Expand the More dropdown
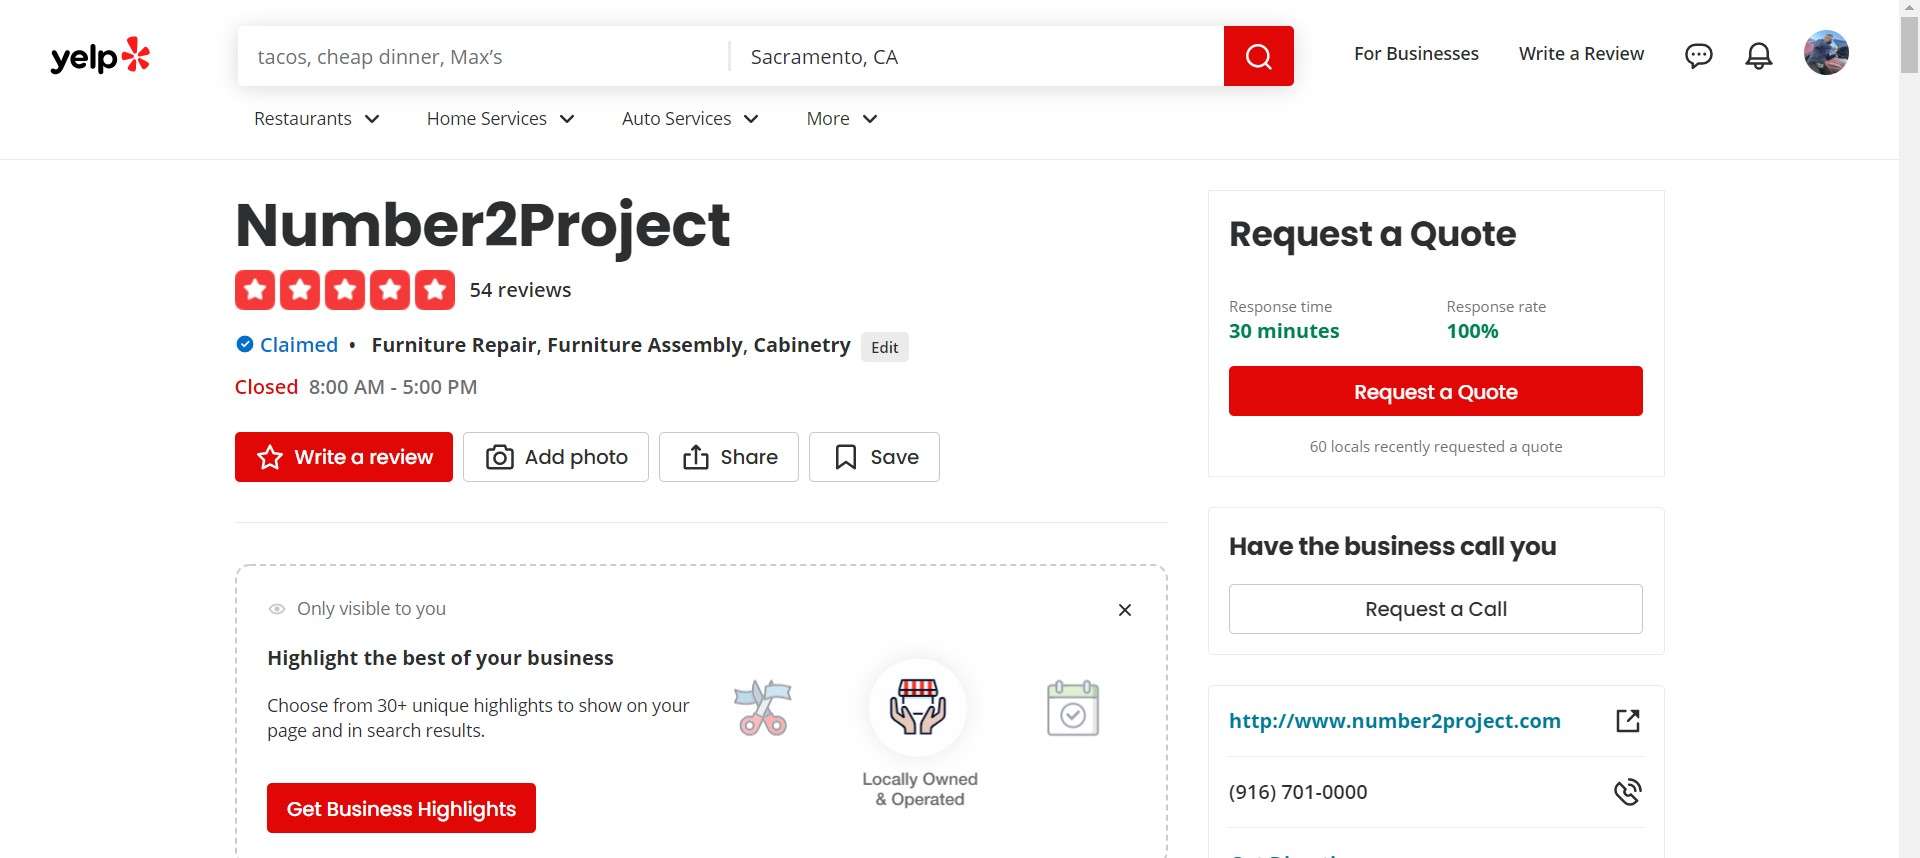This screenshot has width=1920, height=858. (842, 119)
